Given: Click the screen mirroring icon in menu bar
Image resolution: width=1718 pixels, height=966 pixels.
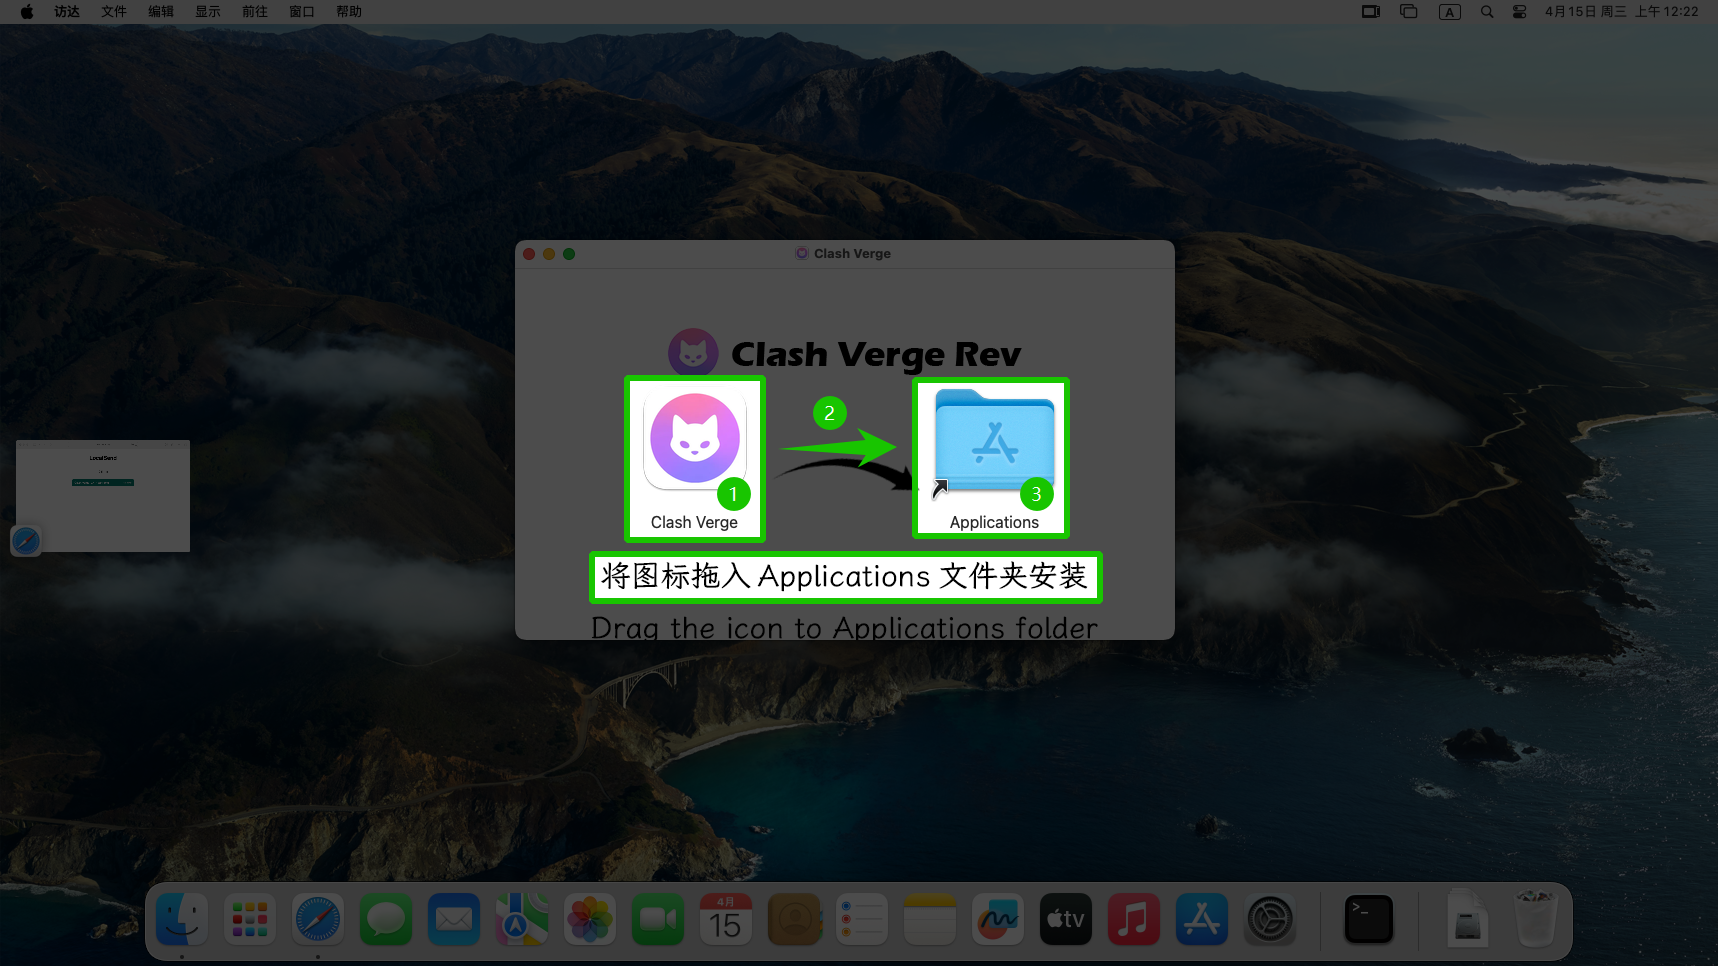Looking at the screenshot, I should tap(1371, 12).
